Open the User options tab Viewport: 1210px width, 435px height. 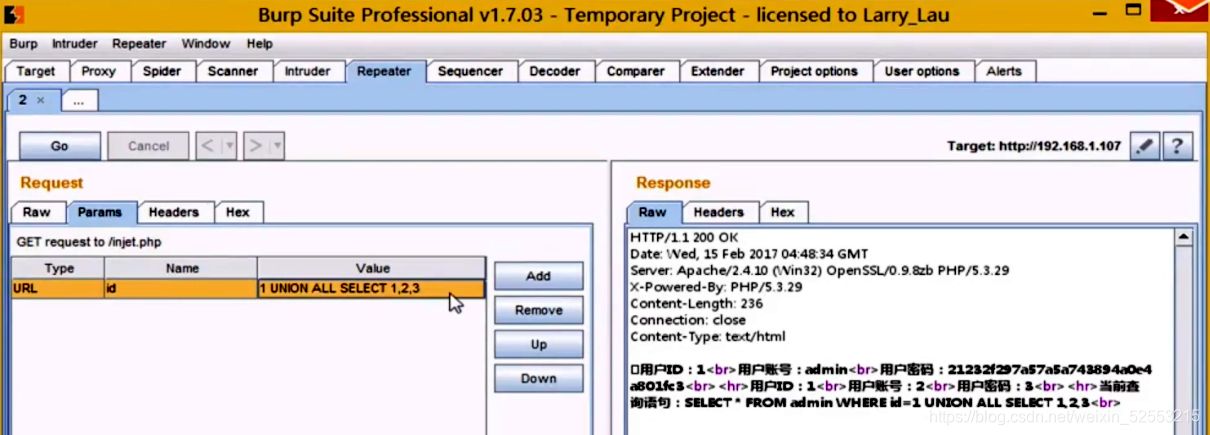[x=922, y=71]
